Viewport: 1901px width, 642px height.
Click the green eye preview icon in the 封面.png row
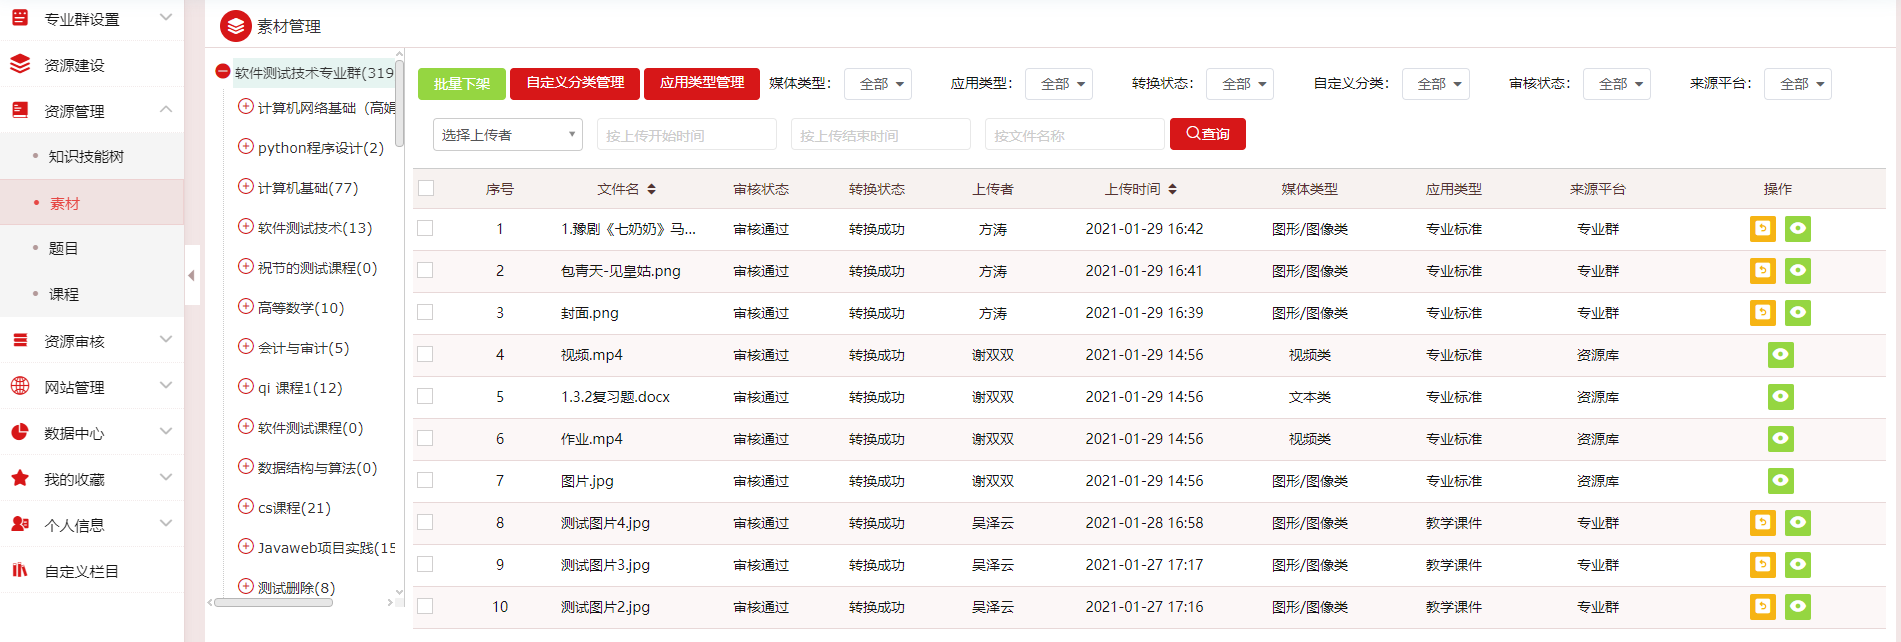pos(1798,313)
